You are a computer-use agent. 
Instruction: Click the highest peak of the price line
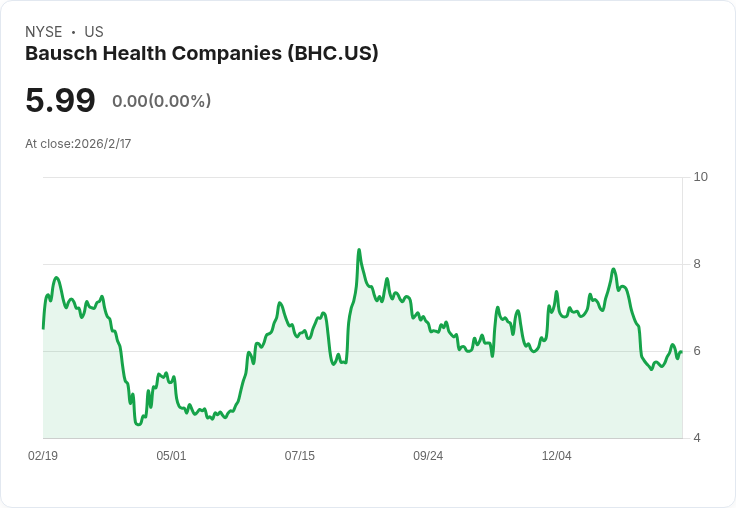point(359,250)
